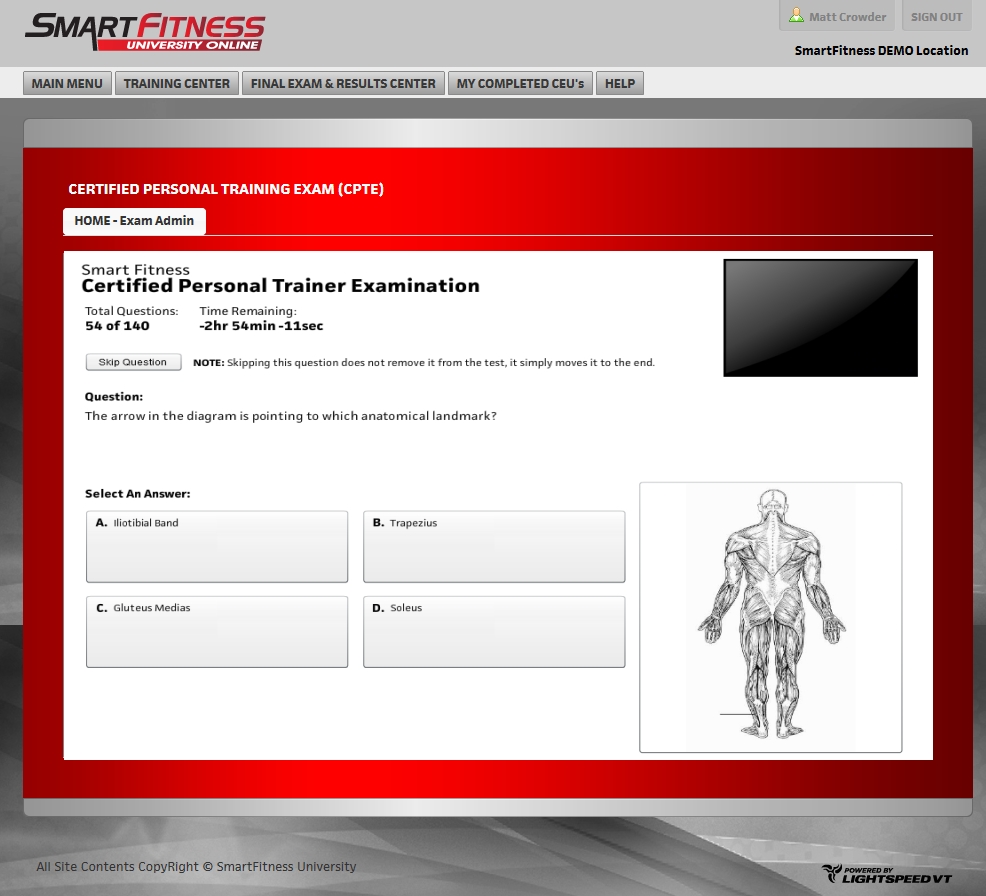
Task: Pick answer C, Gluteus Medias
Action: 217,631
